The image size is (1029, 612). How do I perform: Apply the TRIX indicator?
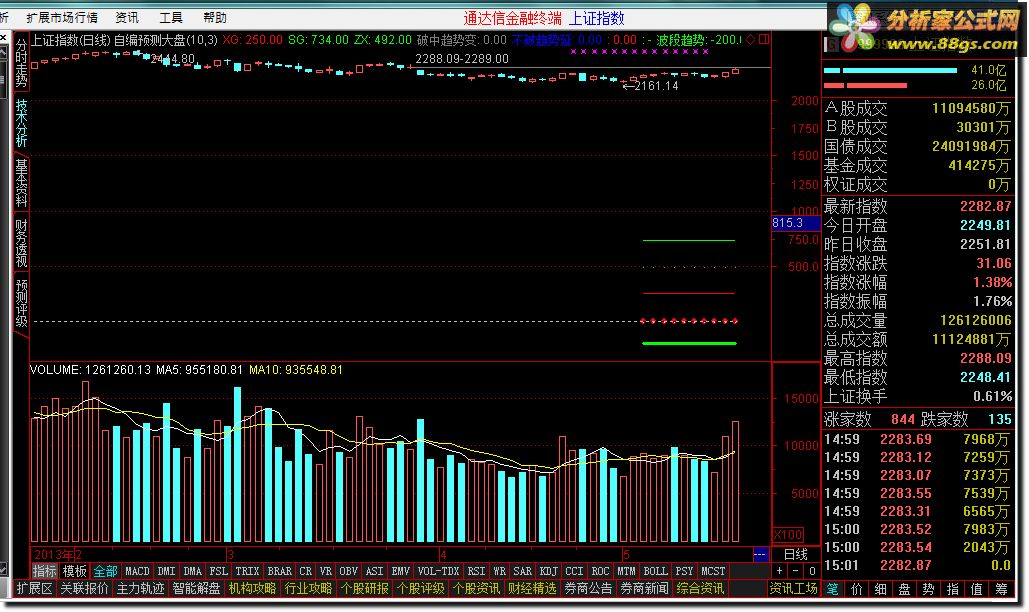click(247, 571)
